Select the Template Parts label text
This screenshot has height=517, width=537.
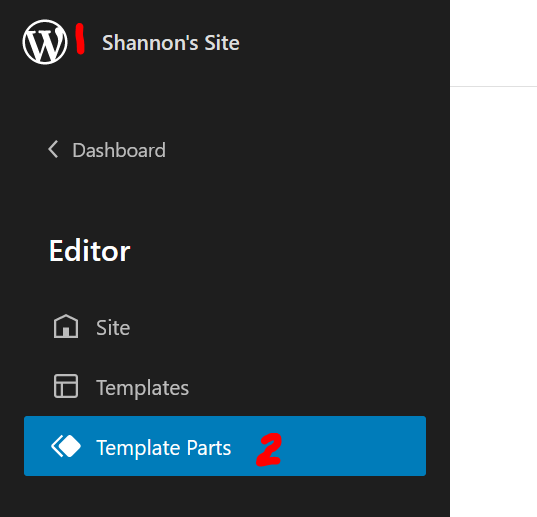[164, 447]
